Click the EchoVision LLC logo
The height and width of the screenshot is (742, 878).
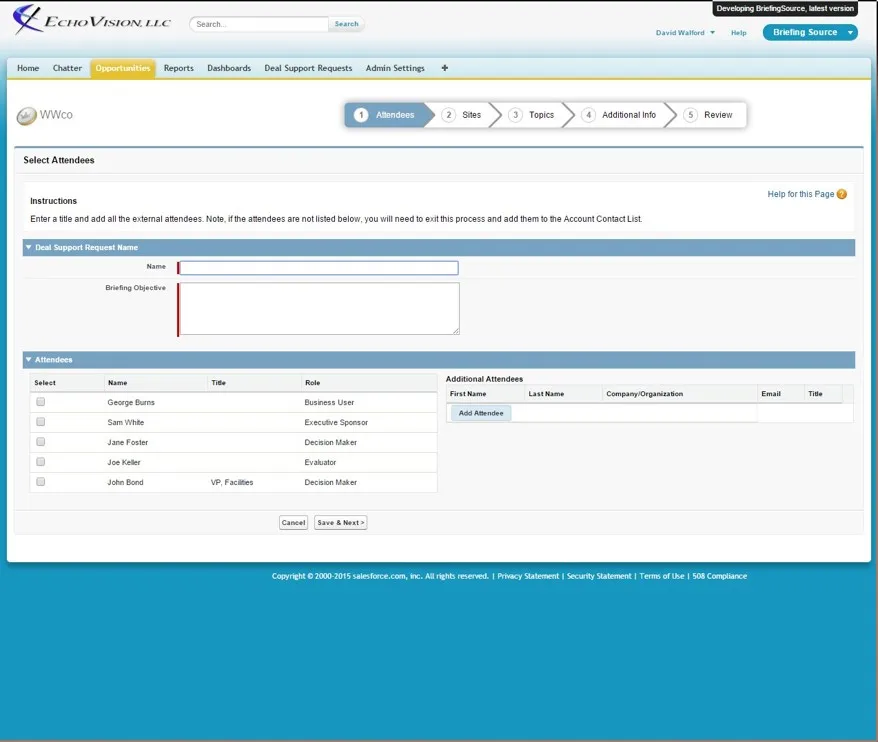coord(92,20)
